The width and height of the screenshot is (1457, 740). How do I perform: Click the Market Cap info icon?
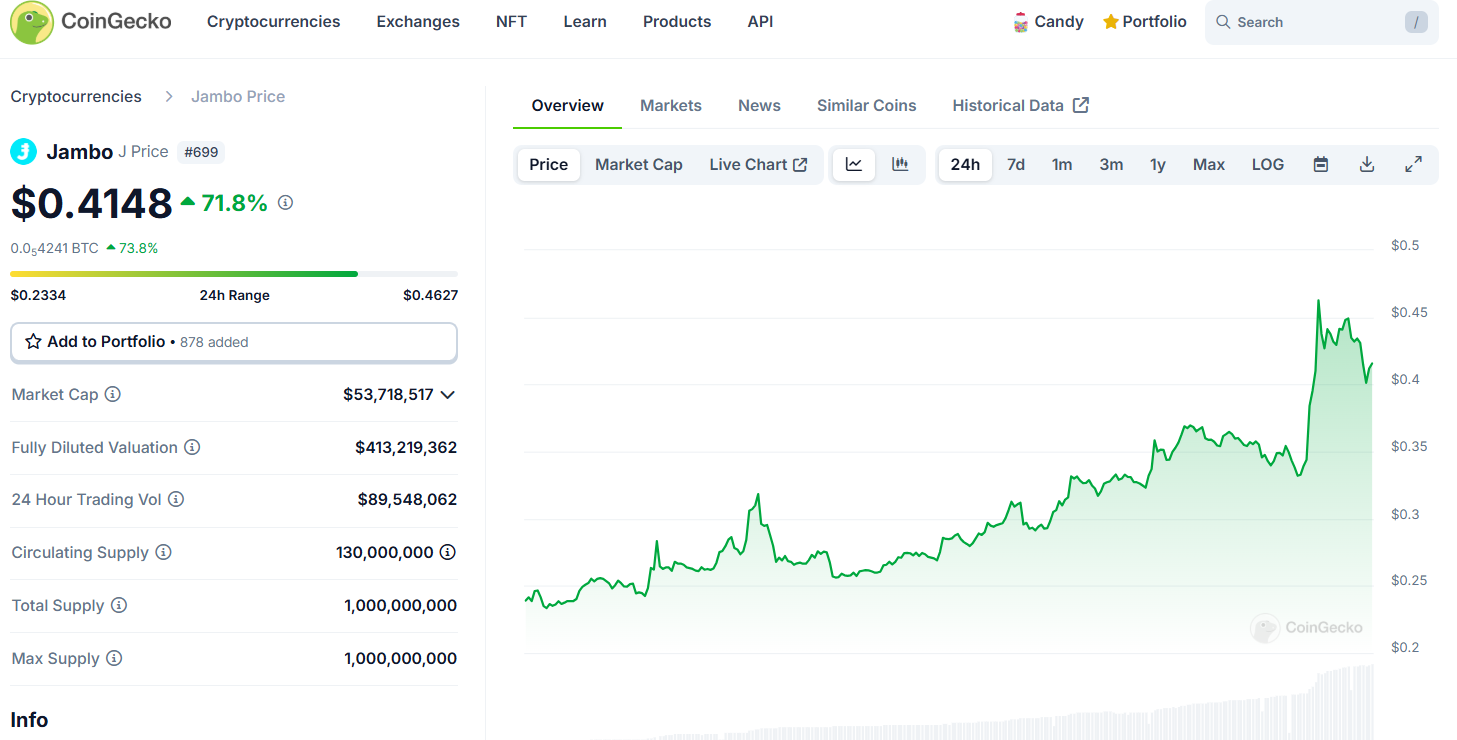click(113, 395)
